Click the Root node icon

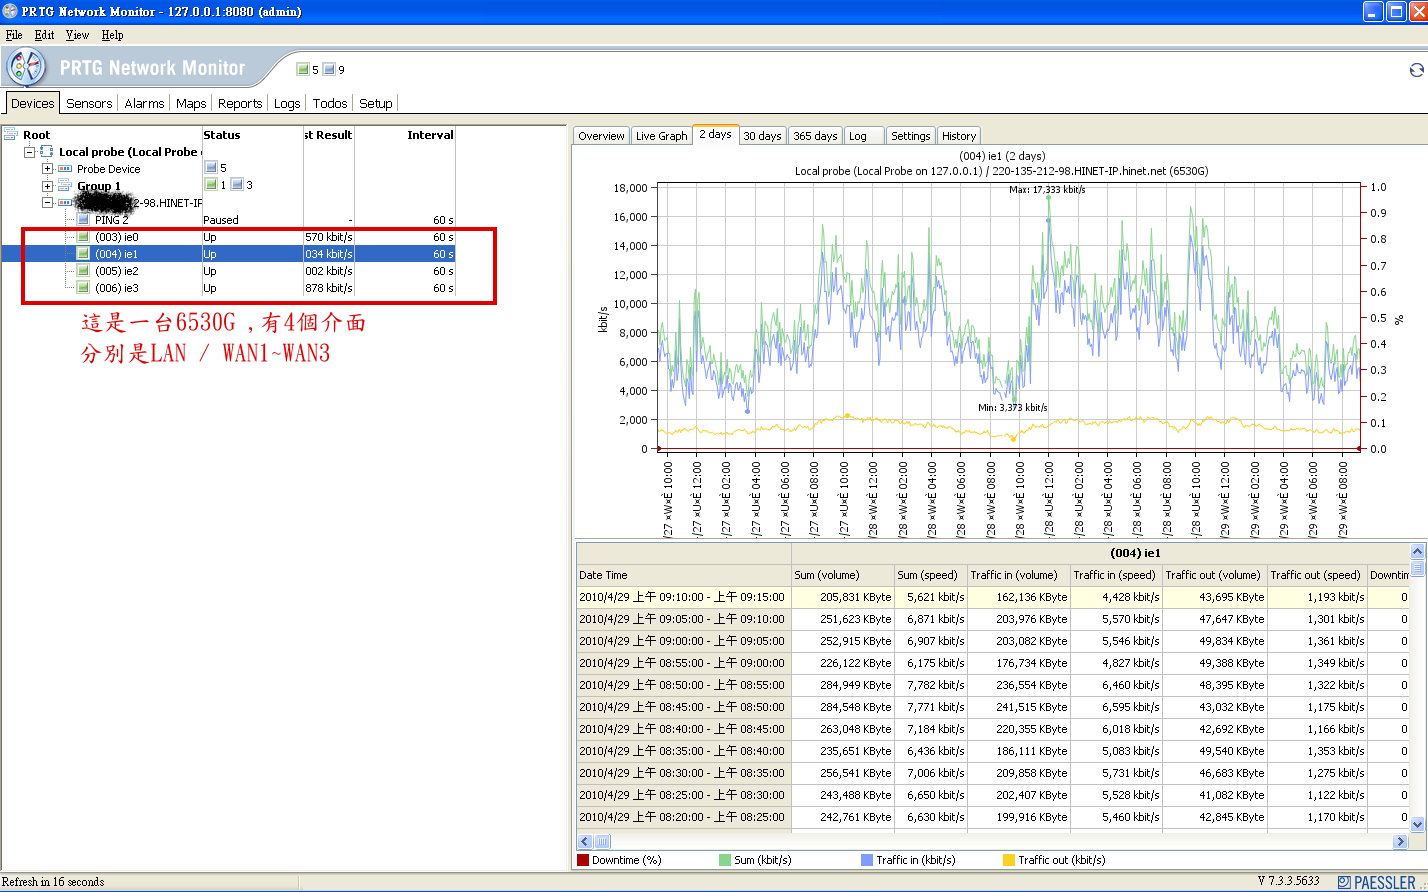[x=11, y=135]
